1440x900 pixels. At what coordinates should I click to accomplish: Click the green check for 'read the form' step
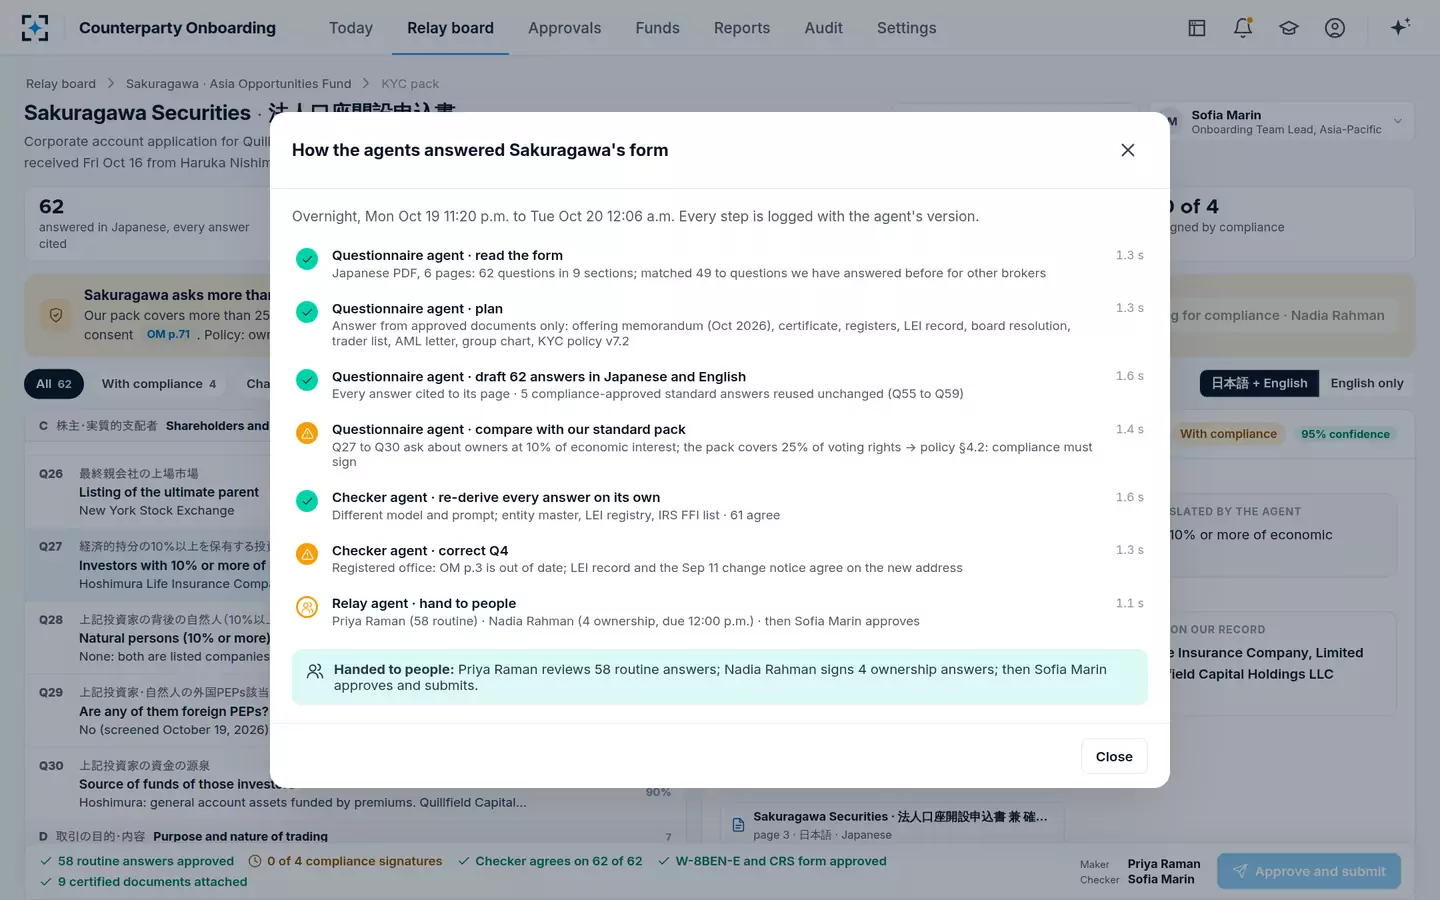pos(307,259)
